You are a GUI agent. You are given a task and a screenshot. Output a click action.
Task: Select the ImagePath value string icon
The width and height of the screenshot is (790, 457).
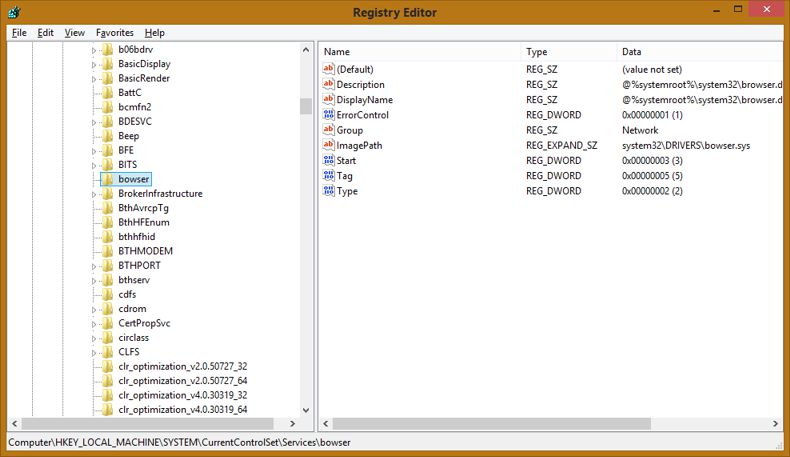point(328,145)
